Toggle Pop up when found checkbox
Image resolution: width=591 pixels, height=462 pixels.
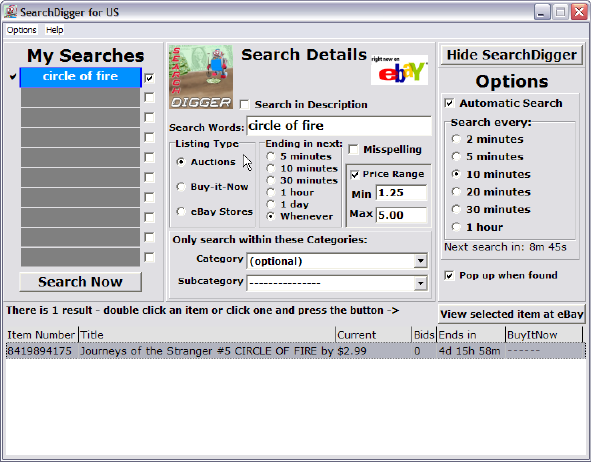449,275
